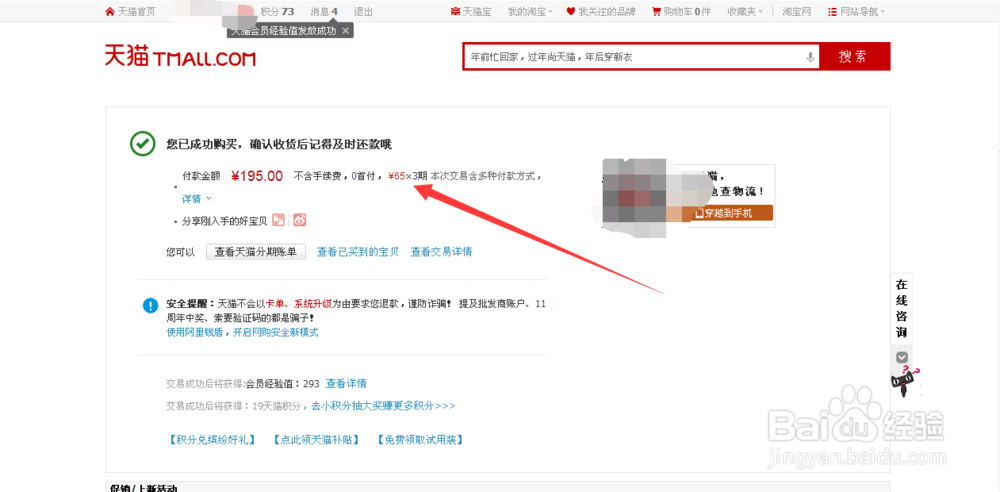The height and width of the screenshot is (492, 1000).
Task: Click the 退出 logout link
Action: 364,11
